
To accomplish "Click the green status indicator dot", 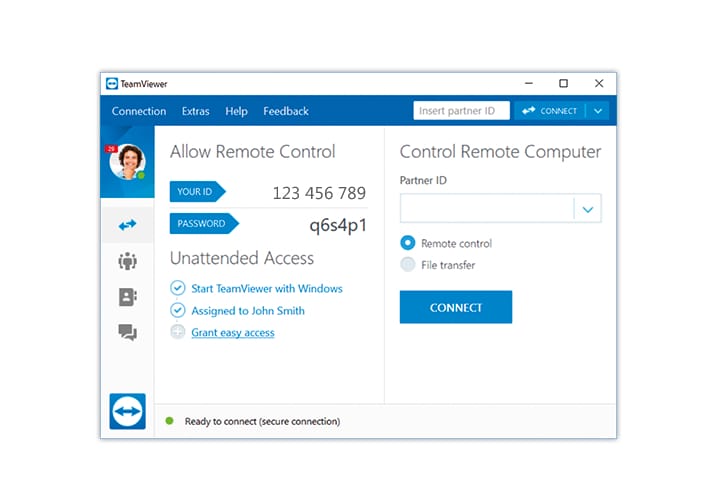I will coord(169,421).
